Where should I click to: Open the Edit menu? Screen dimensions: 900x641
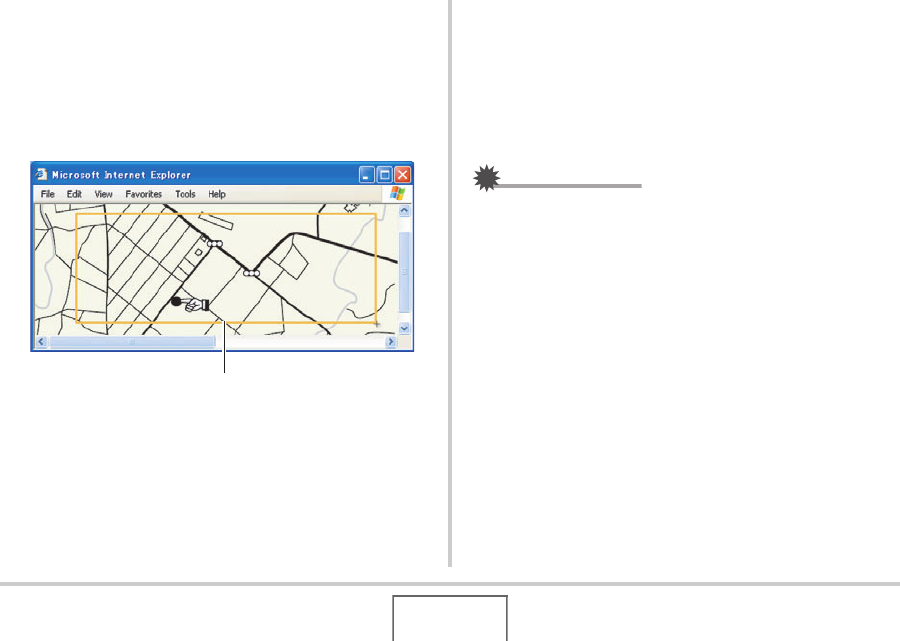74,194
